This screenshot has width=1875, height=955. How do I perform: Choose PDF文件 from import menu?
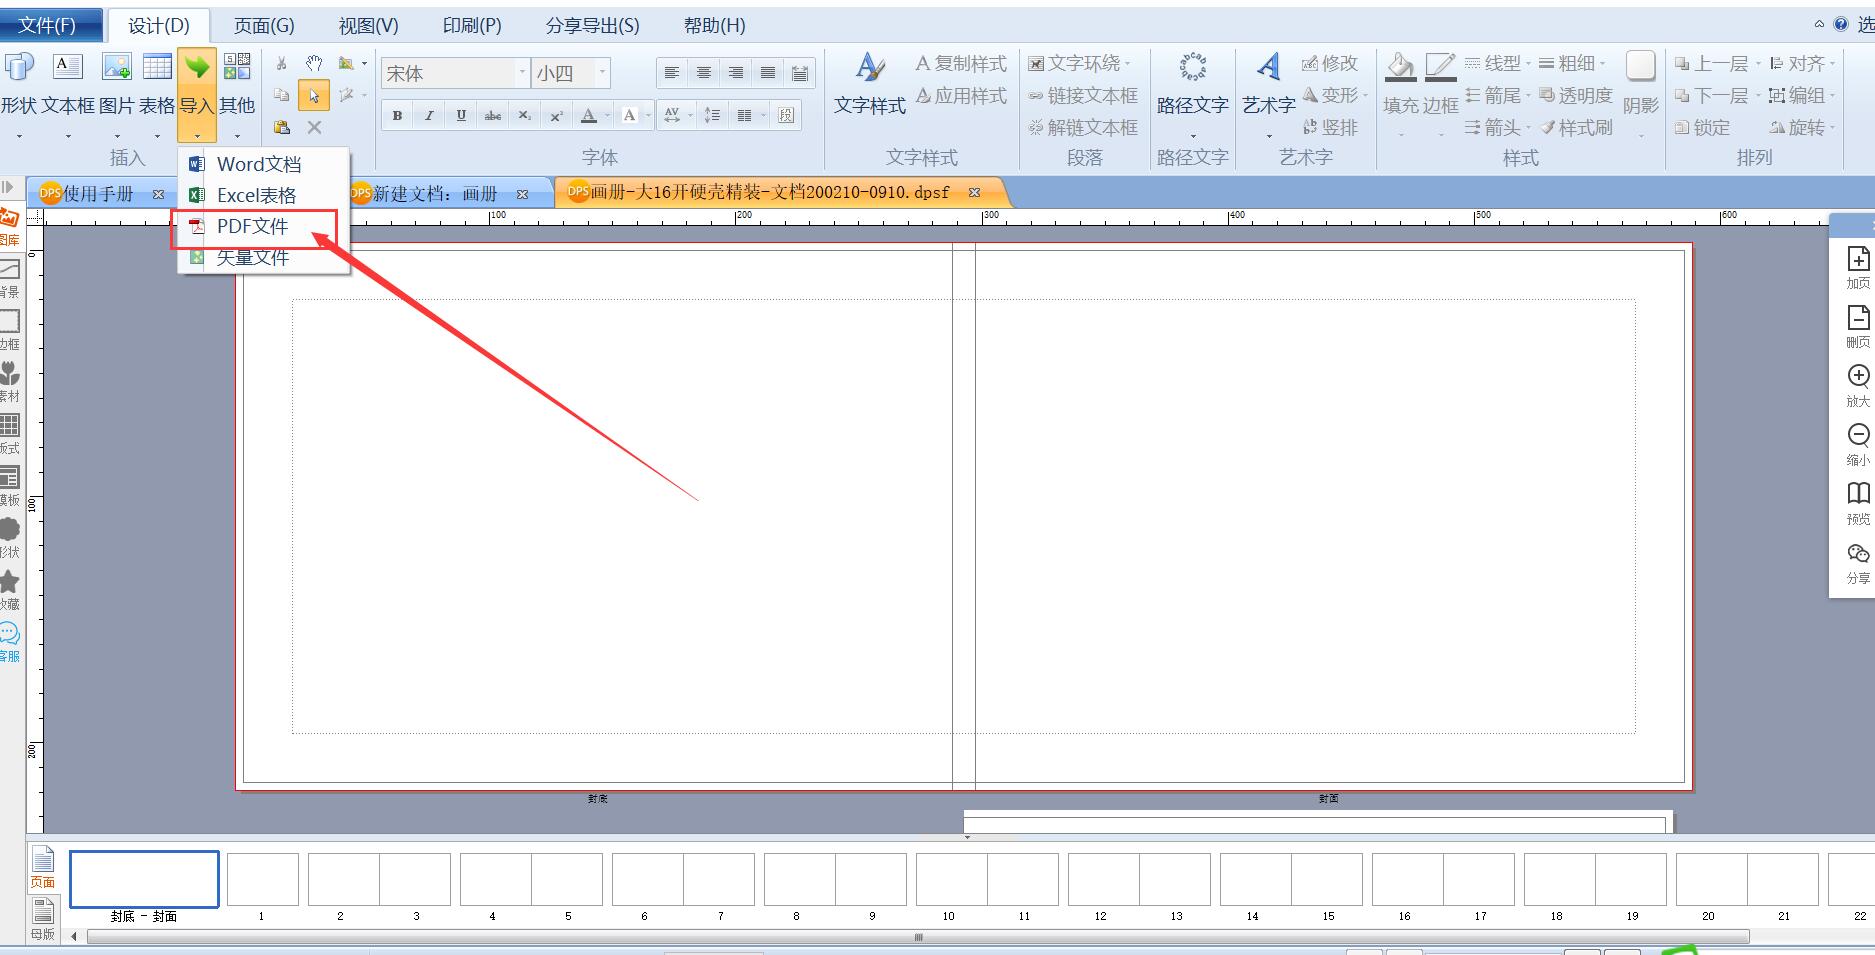click(x=254, y=227)
